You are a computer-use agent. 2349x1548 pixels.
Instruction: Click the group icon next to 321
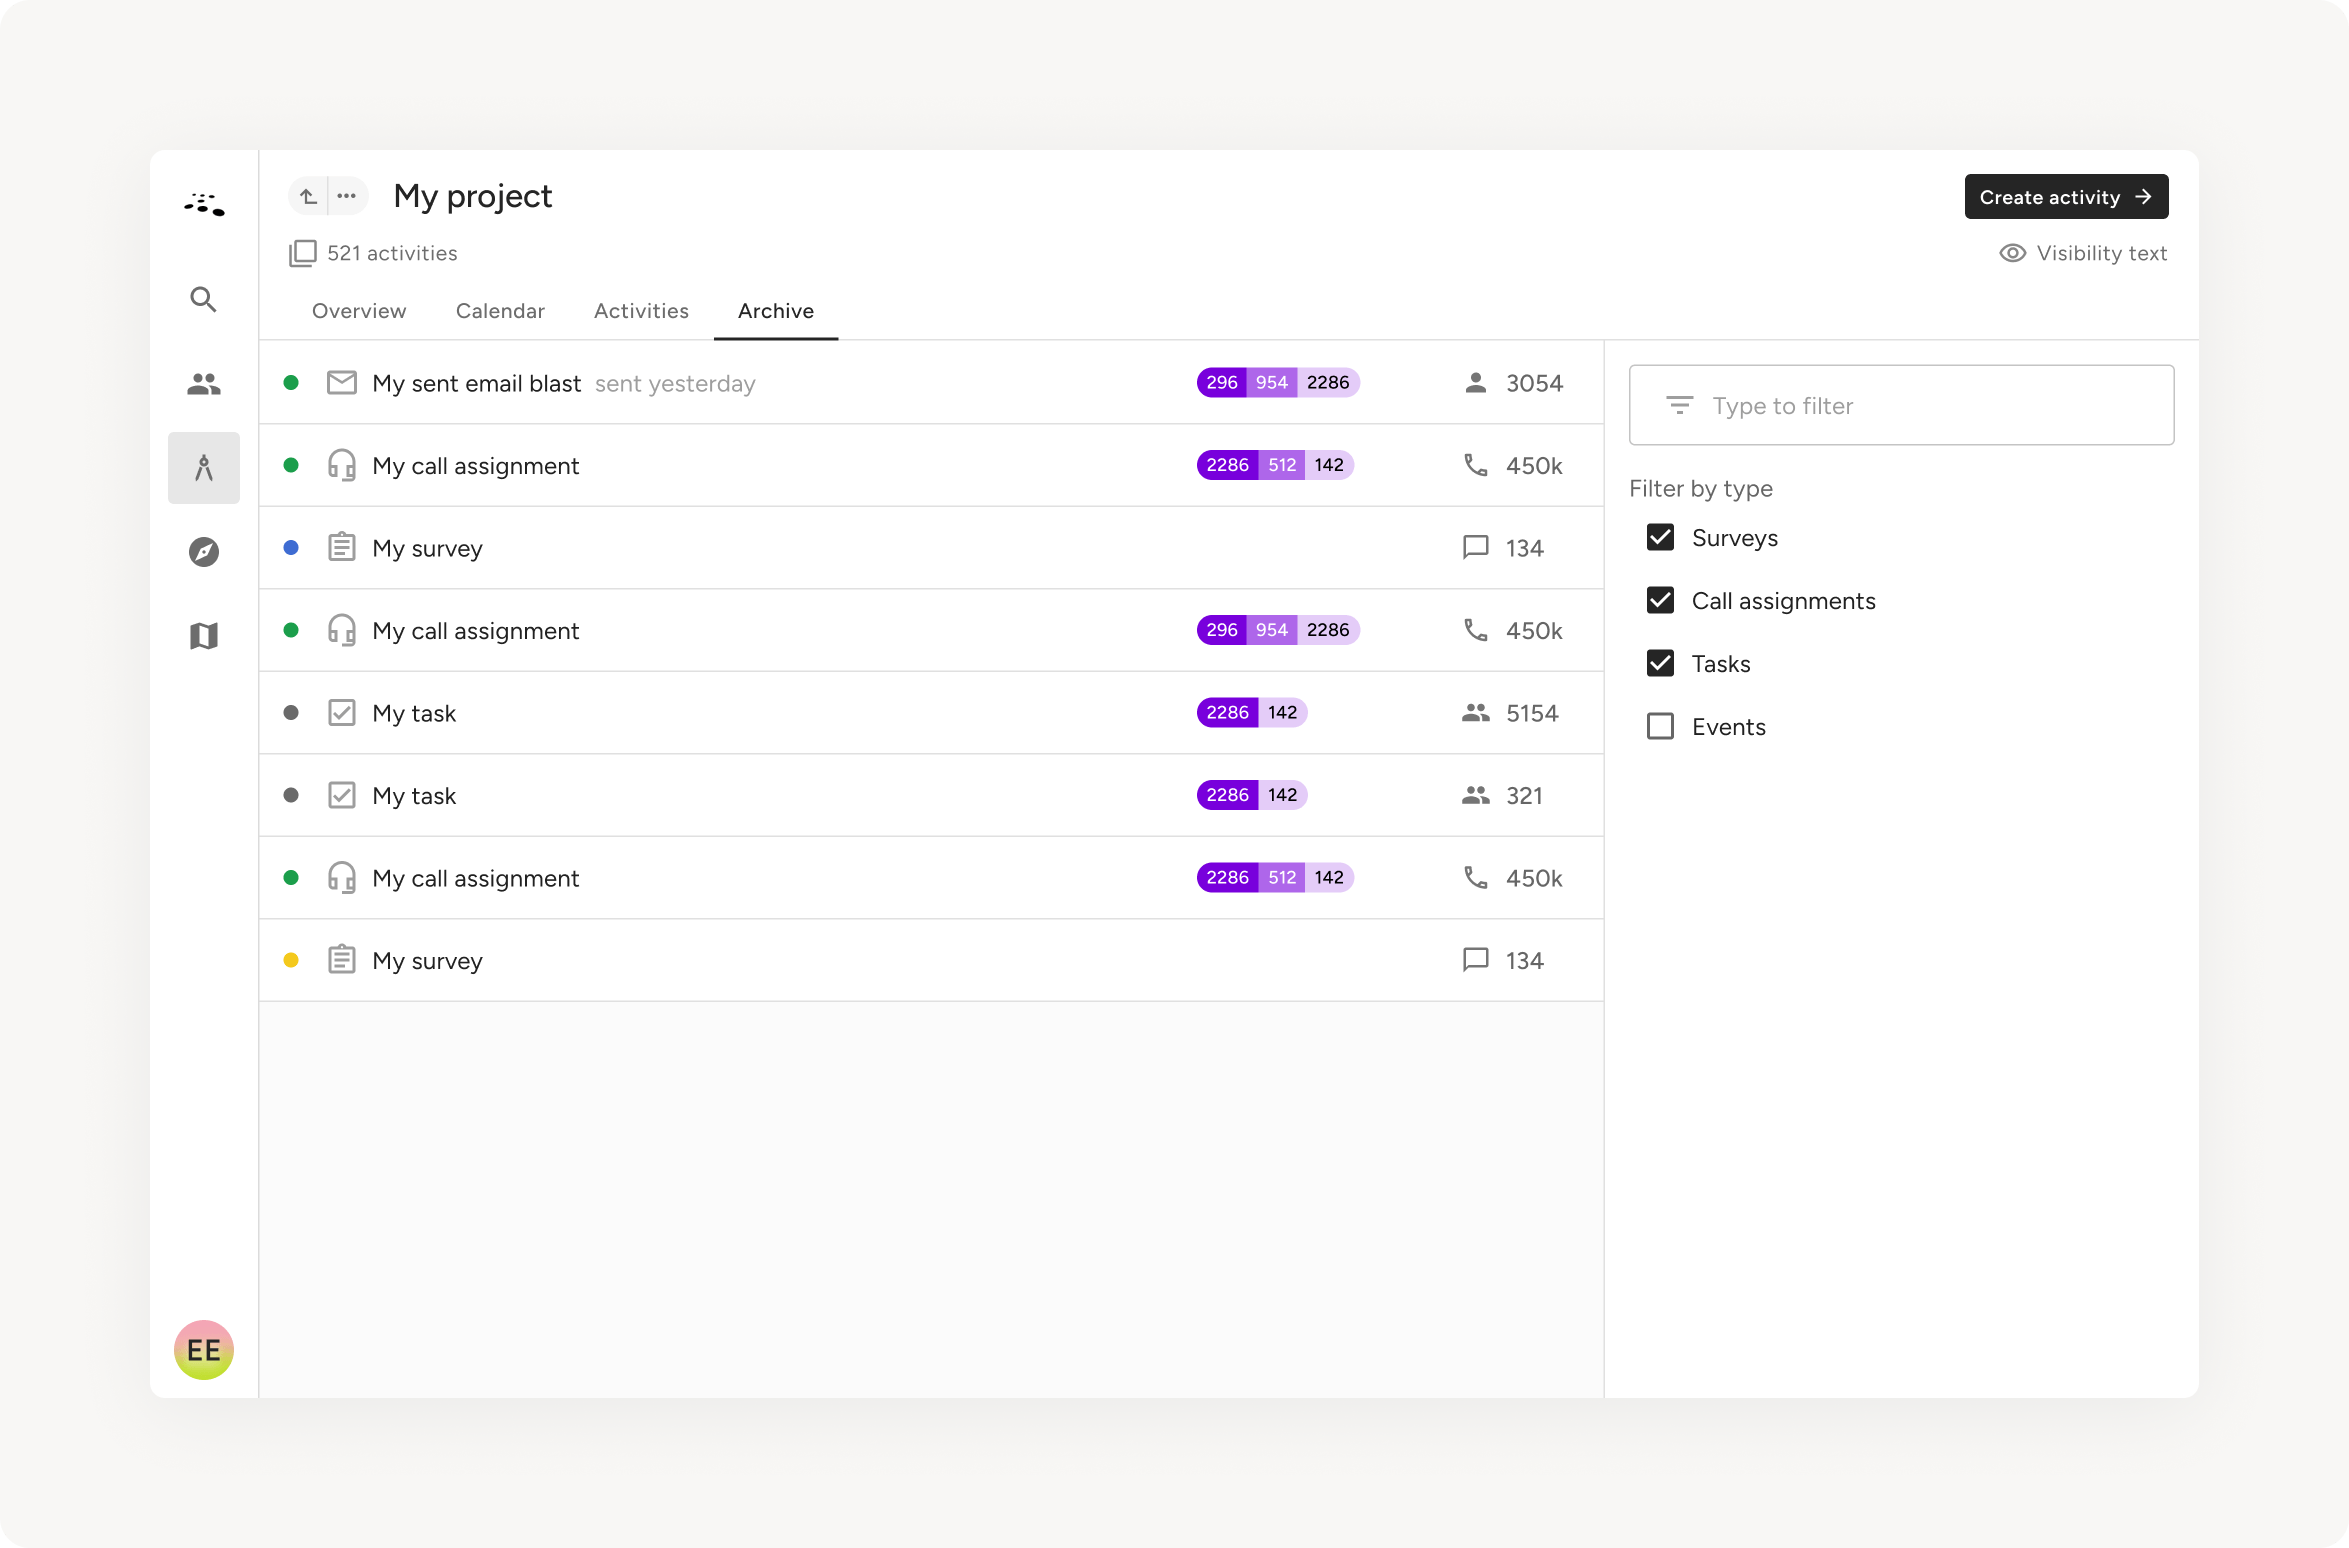[x=1475, y=796]
